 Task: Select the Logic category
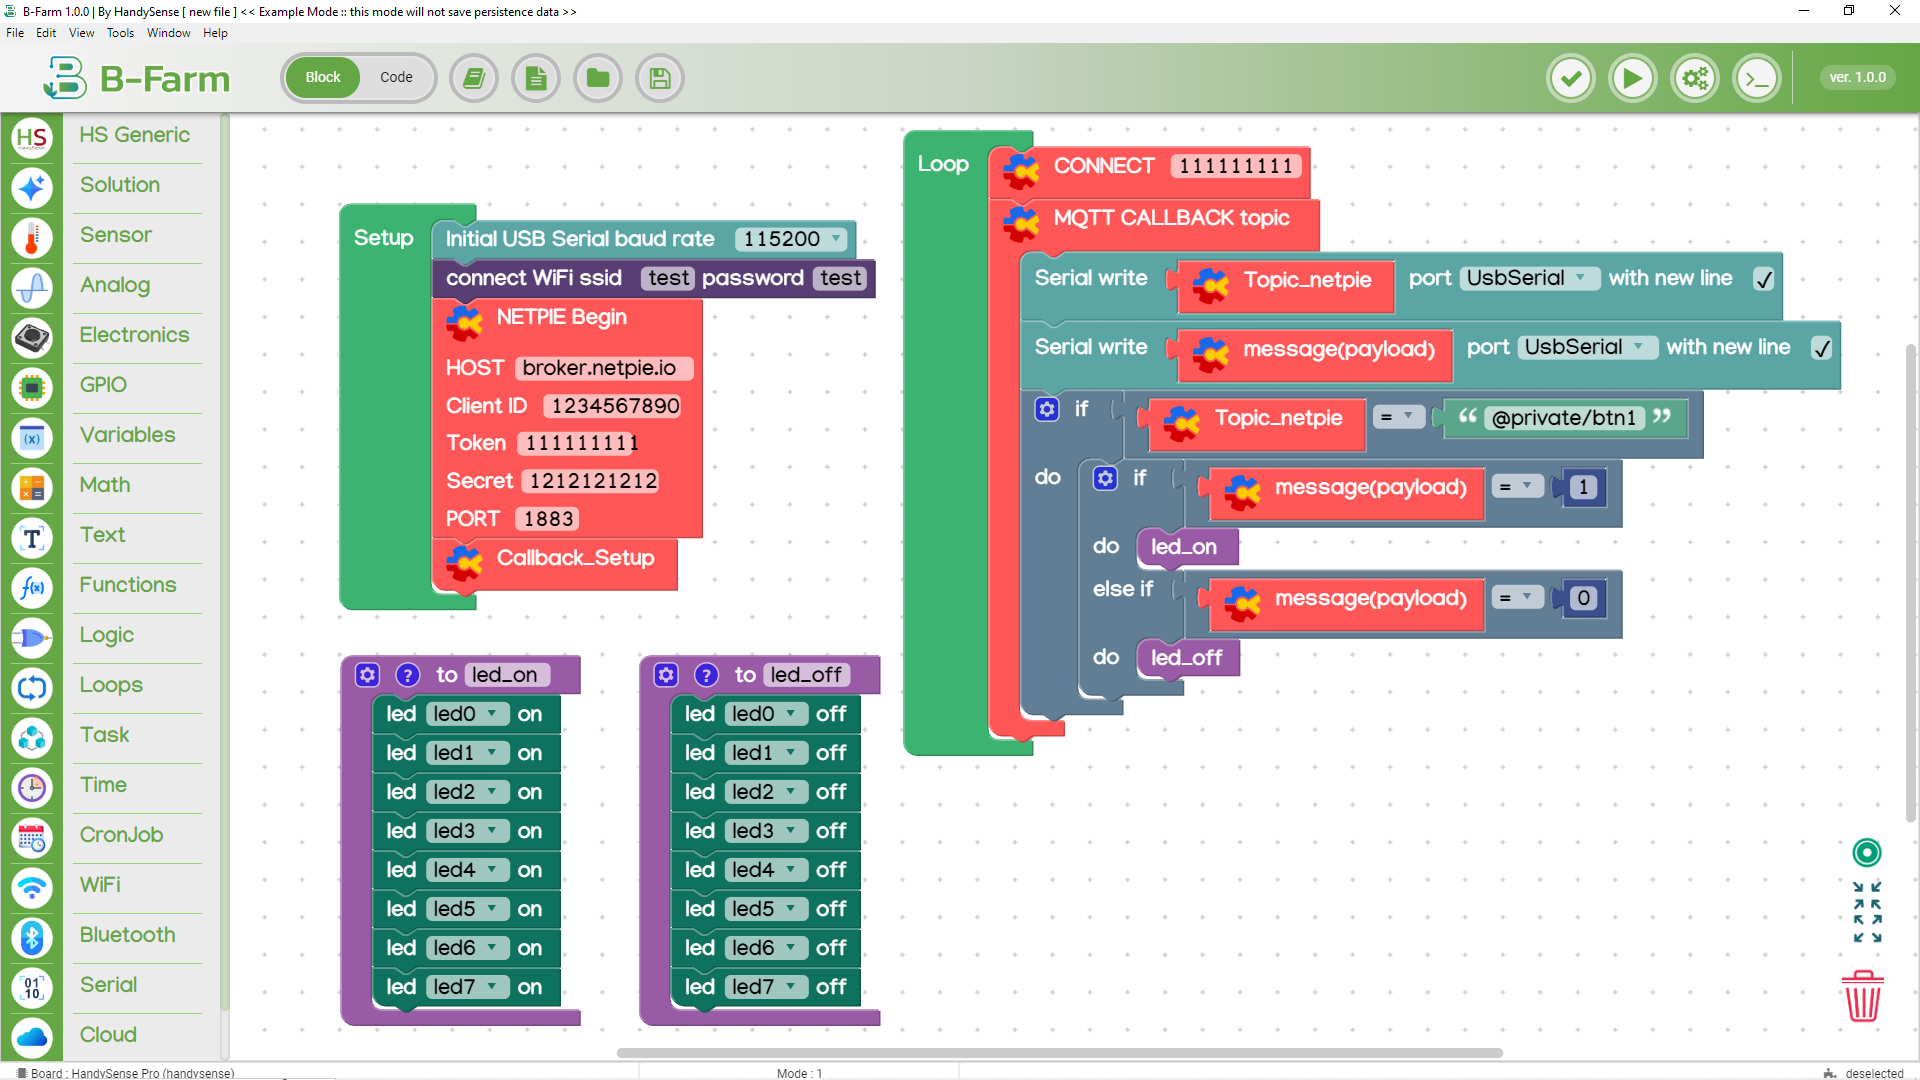pos(107,635)
